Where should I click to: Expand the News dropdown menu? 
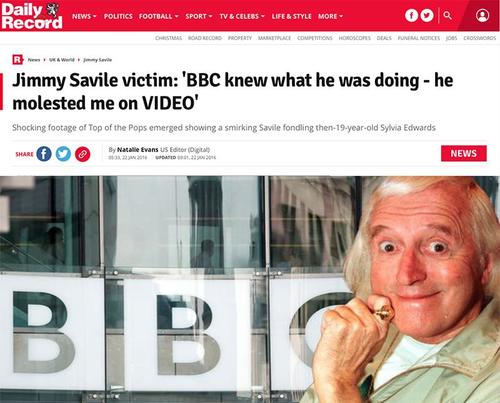[x=84, y=16]
